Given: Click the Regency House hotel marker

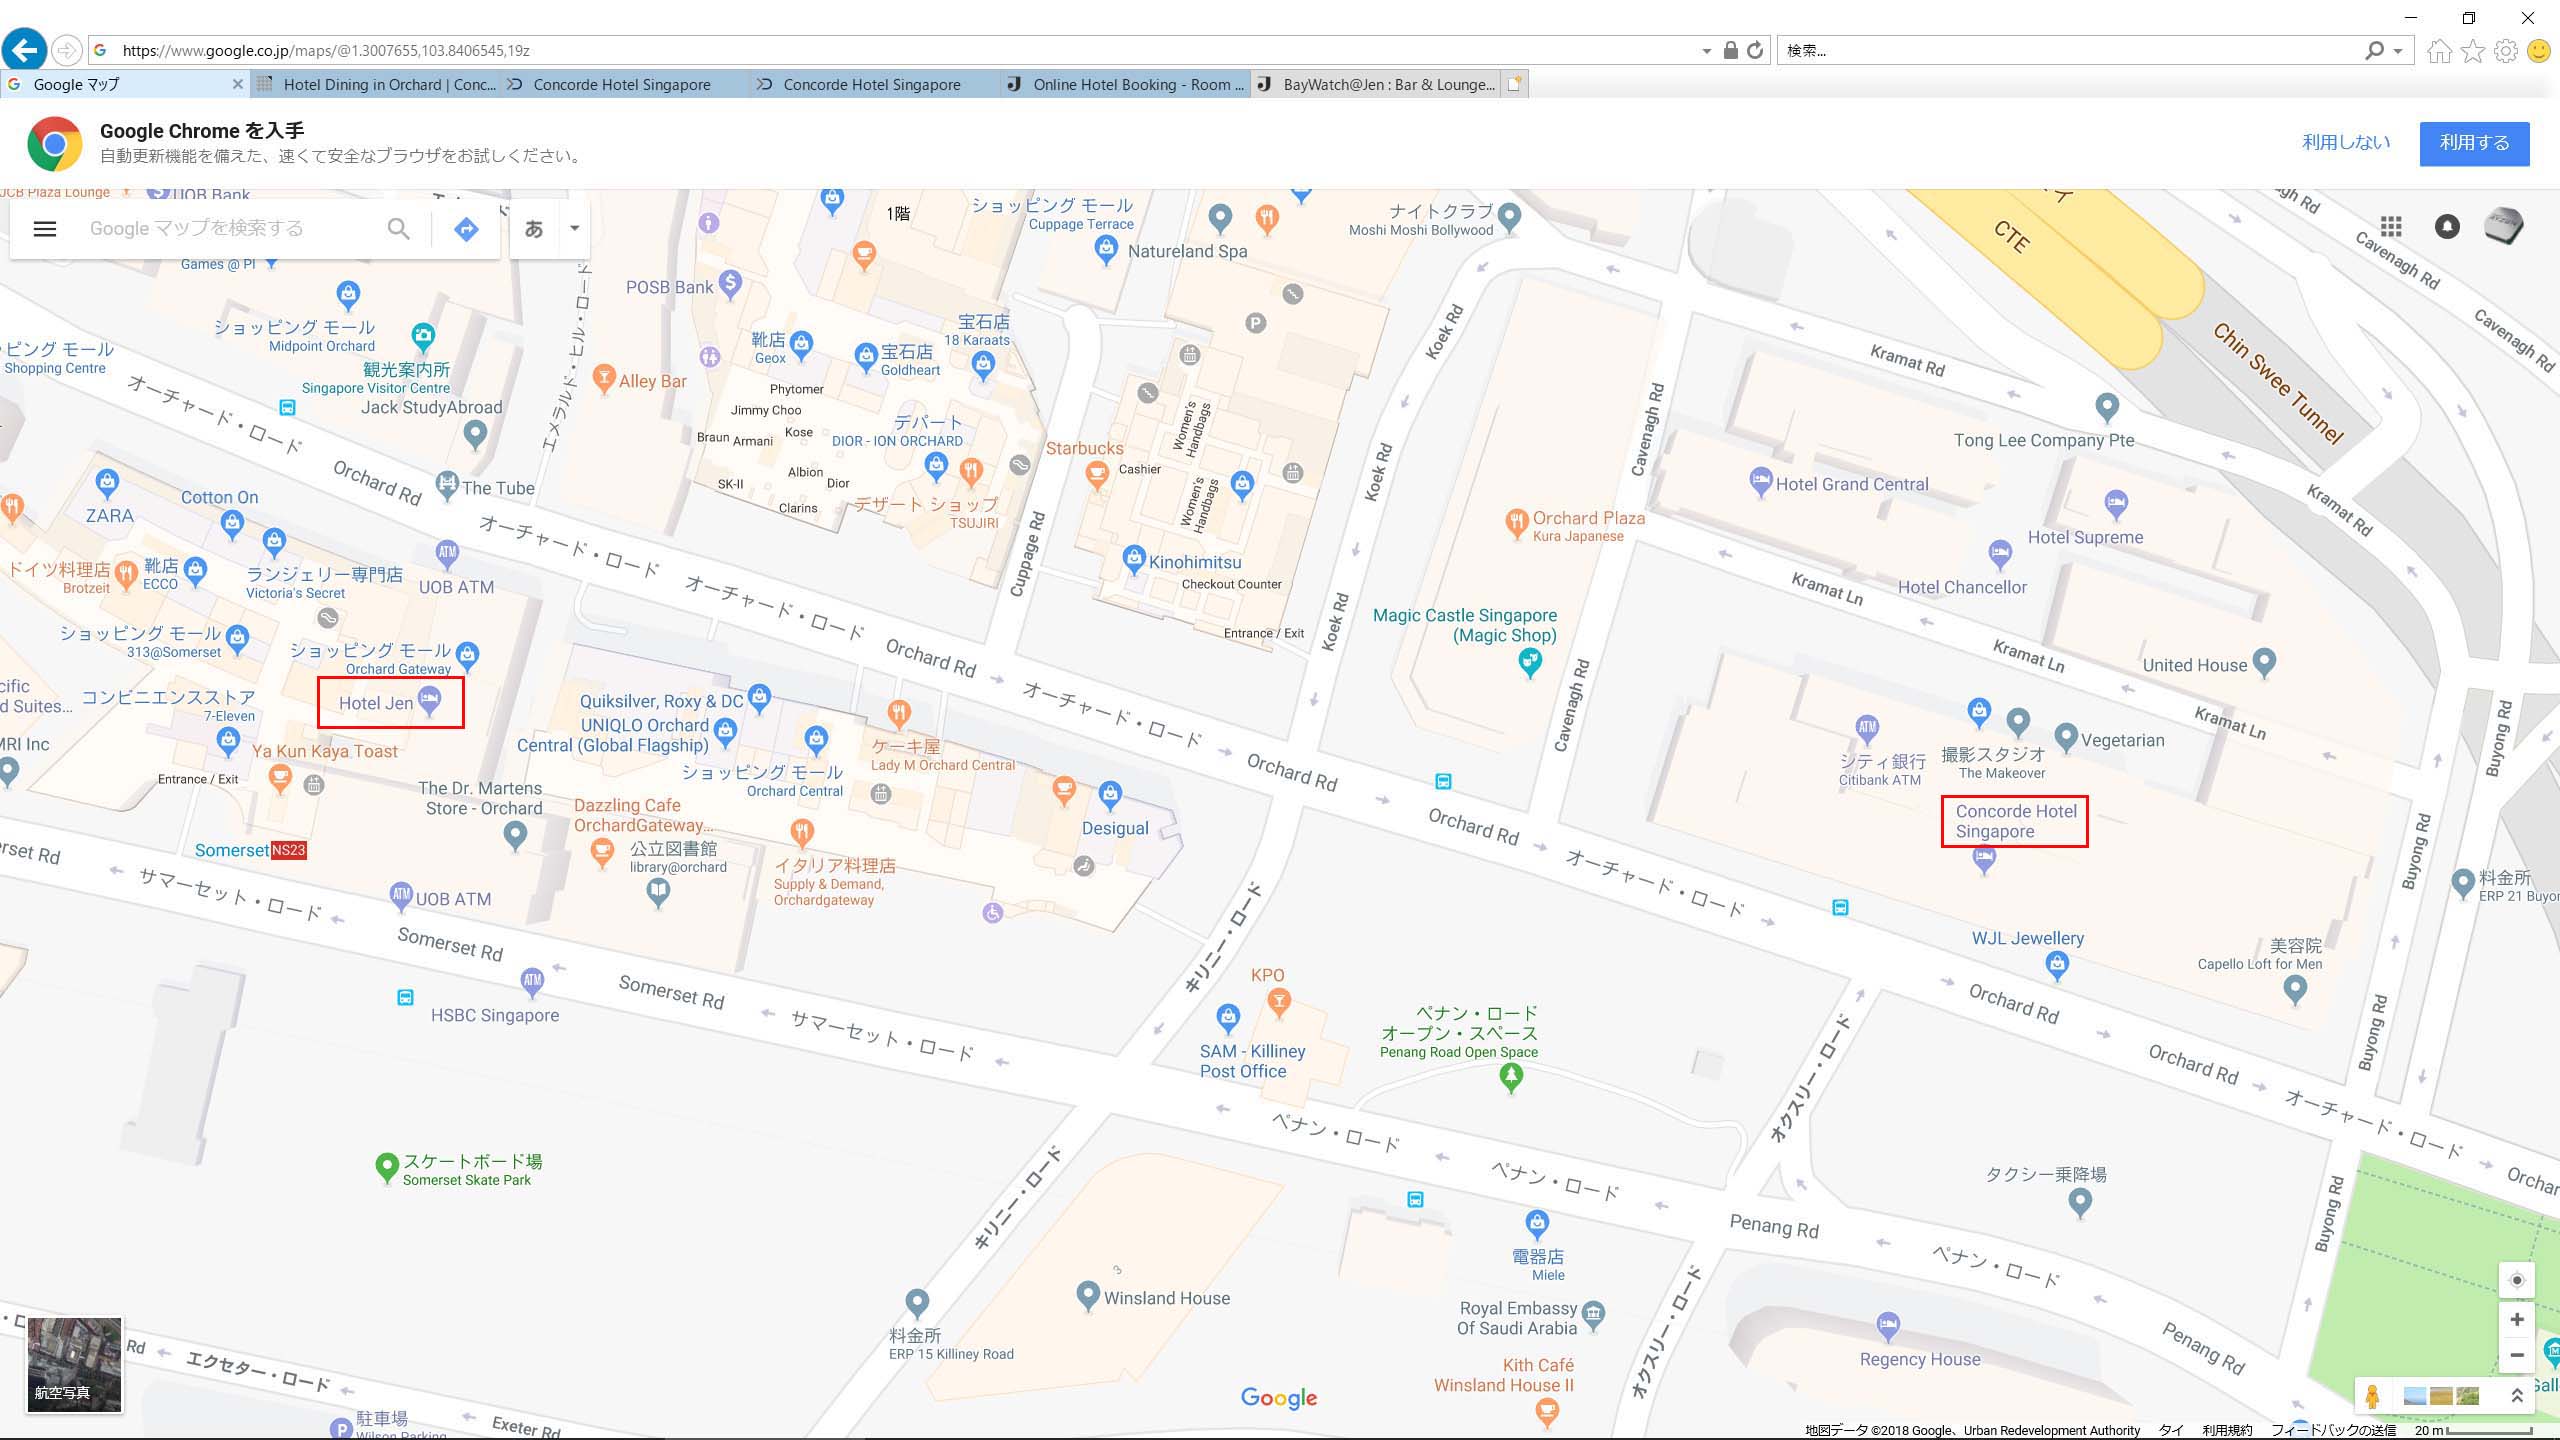Looking at the screenshot, I should pos(1888,1326).
